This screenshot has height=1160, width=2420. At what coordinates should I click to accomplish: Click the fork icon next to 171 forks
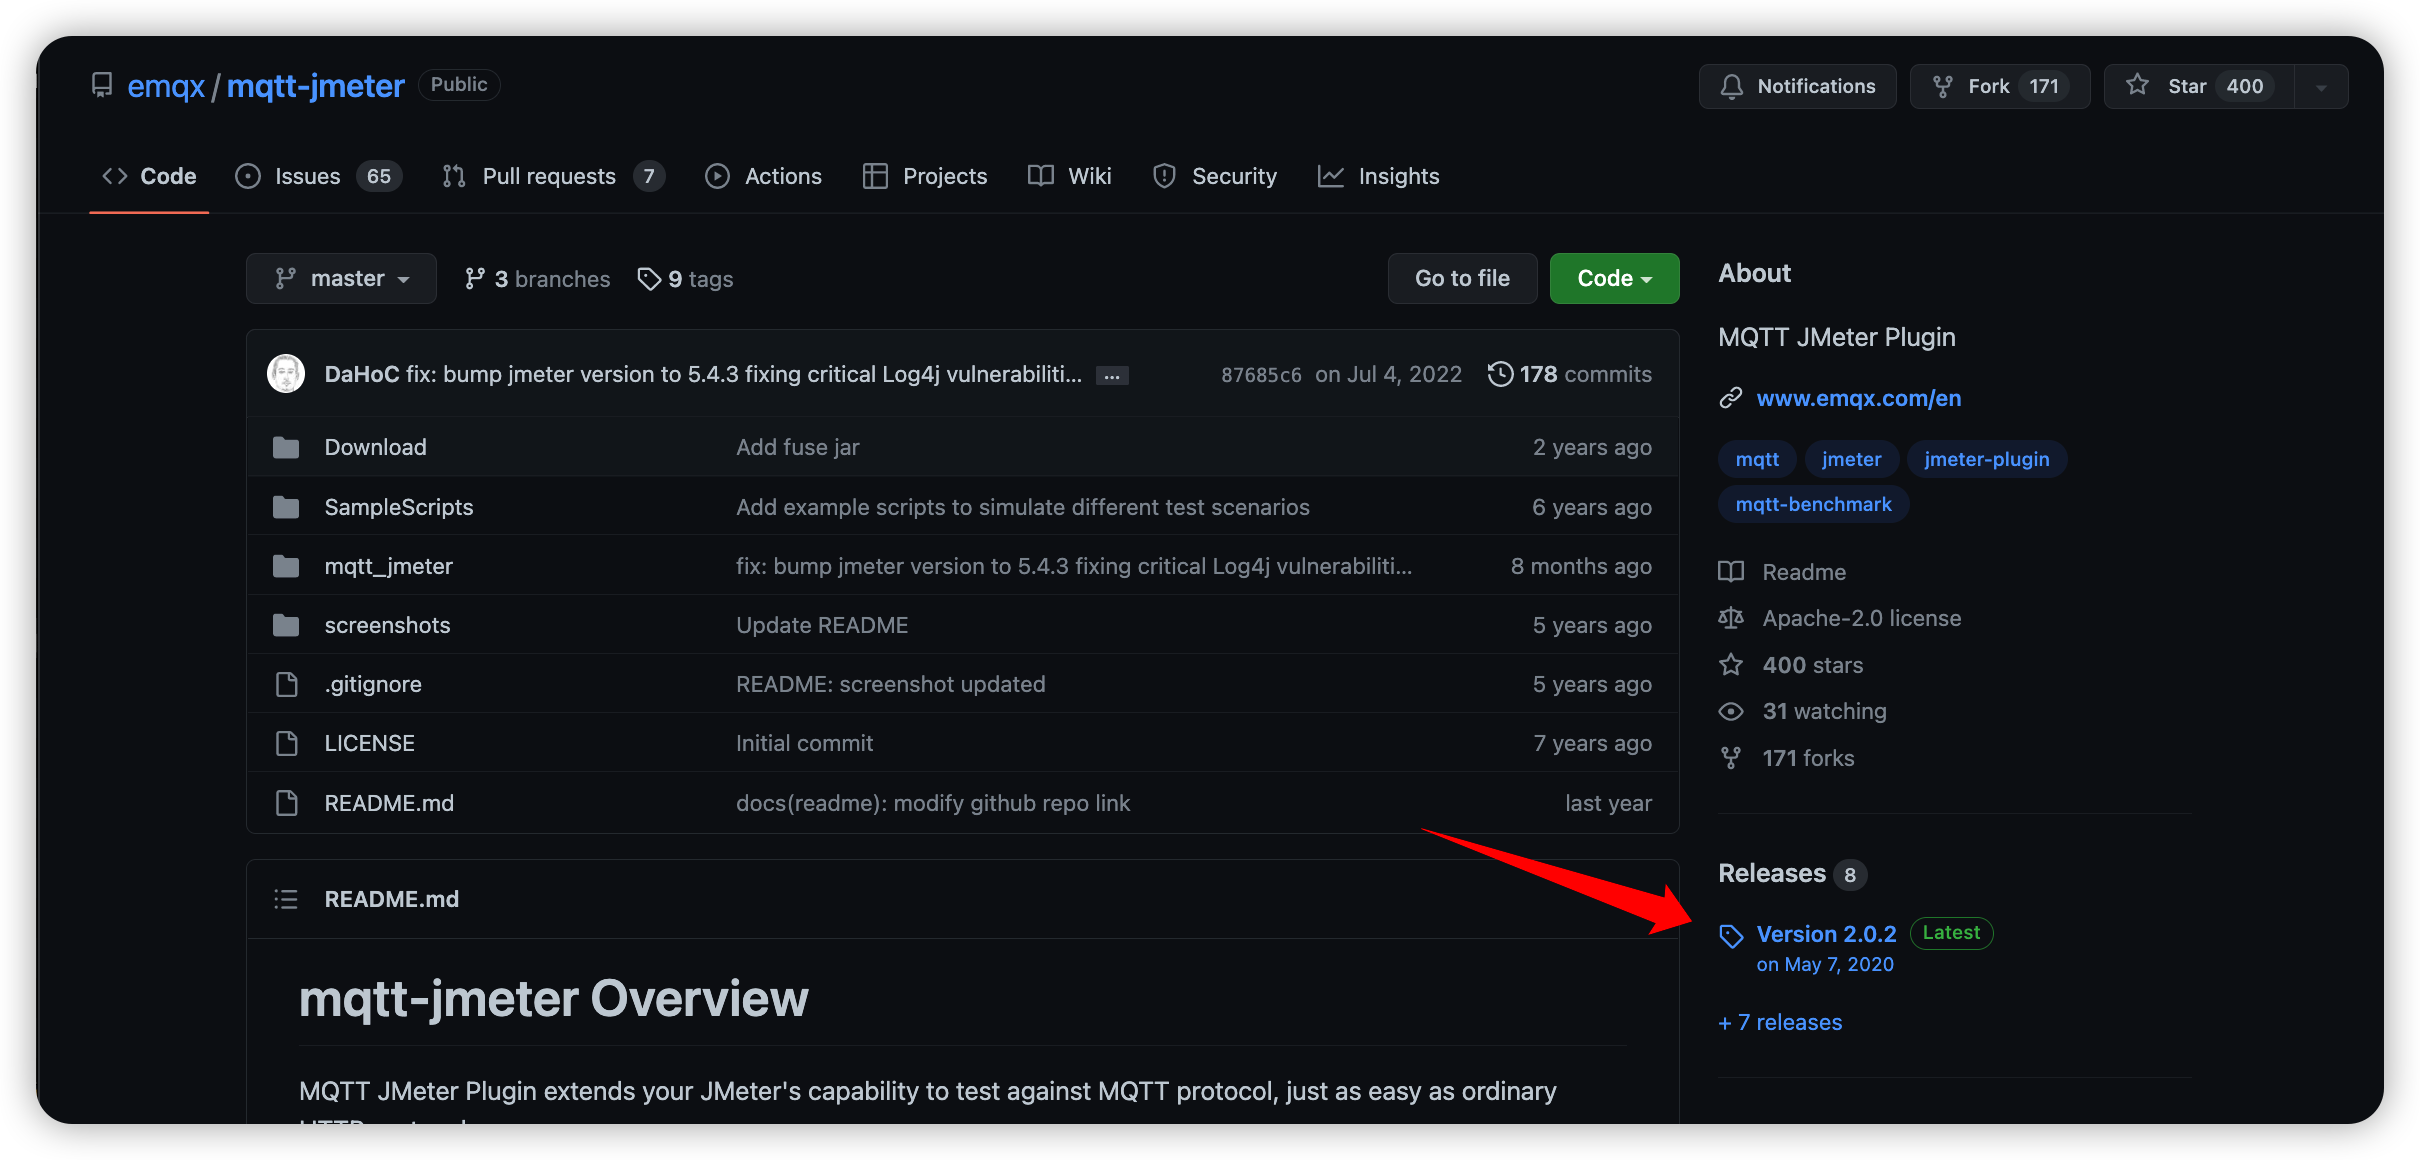point(1731,757)
